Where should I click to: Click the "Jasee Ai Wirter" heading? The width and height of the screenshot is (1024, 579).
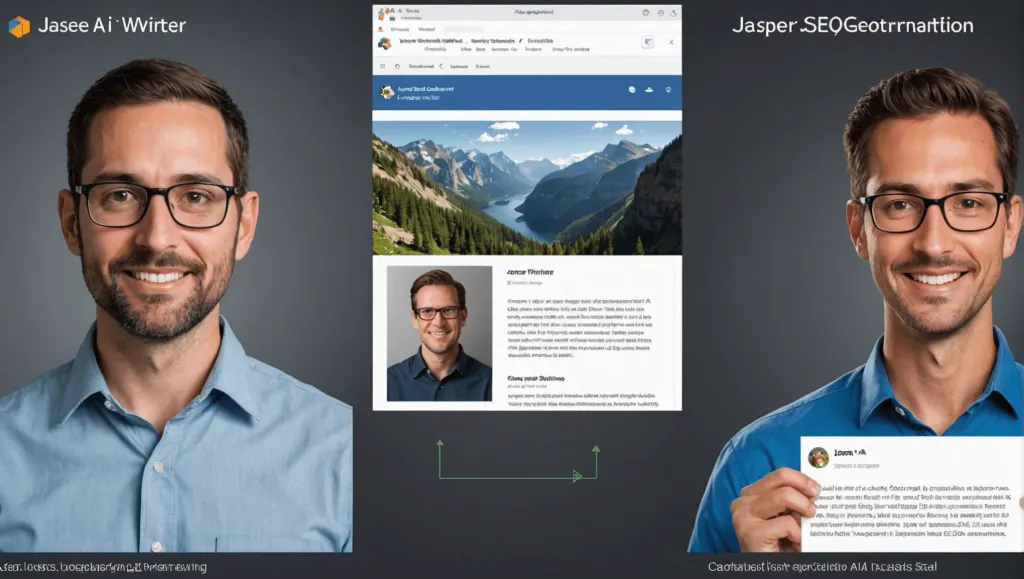tap(112, 25)
